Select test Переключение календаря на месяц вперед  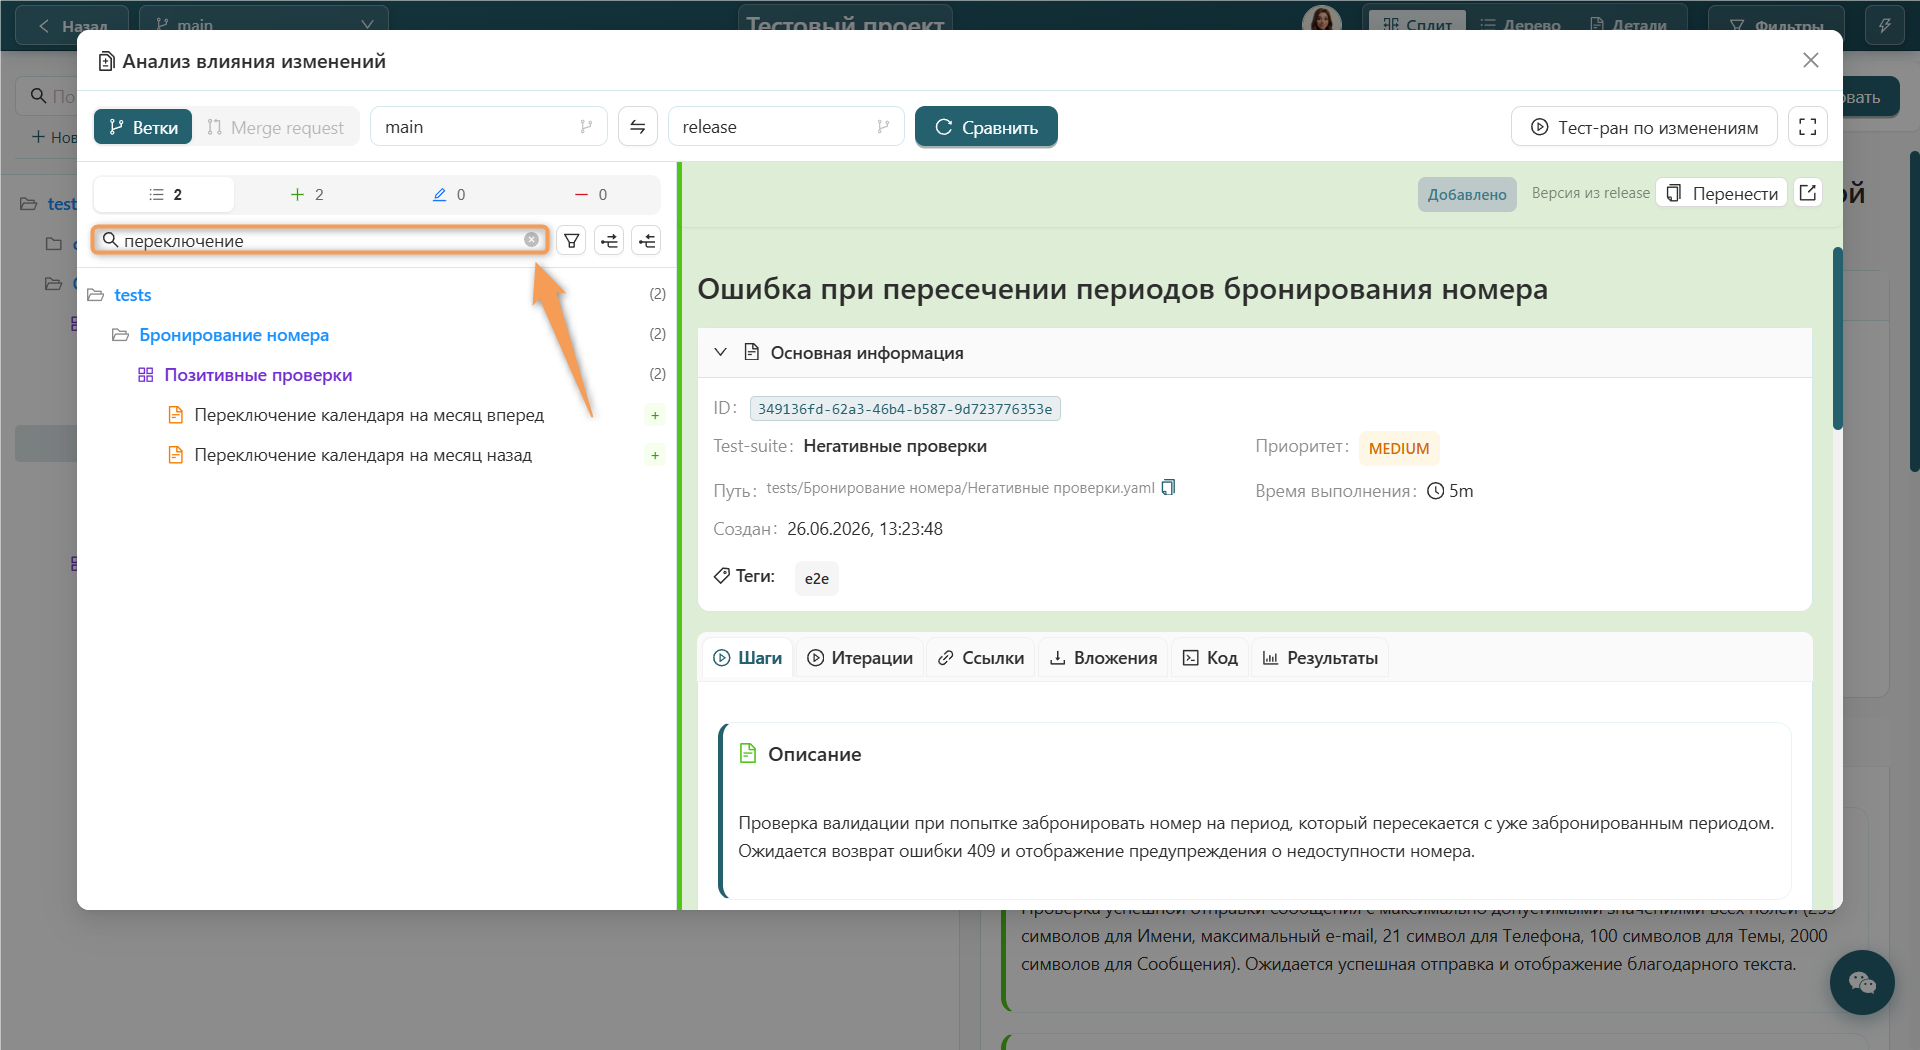click(368, 415)
